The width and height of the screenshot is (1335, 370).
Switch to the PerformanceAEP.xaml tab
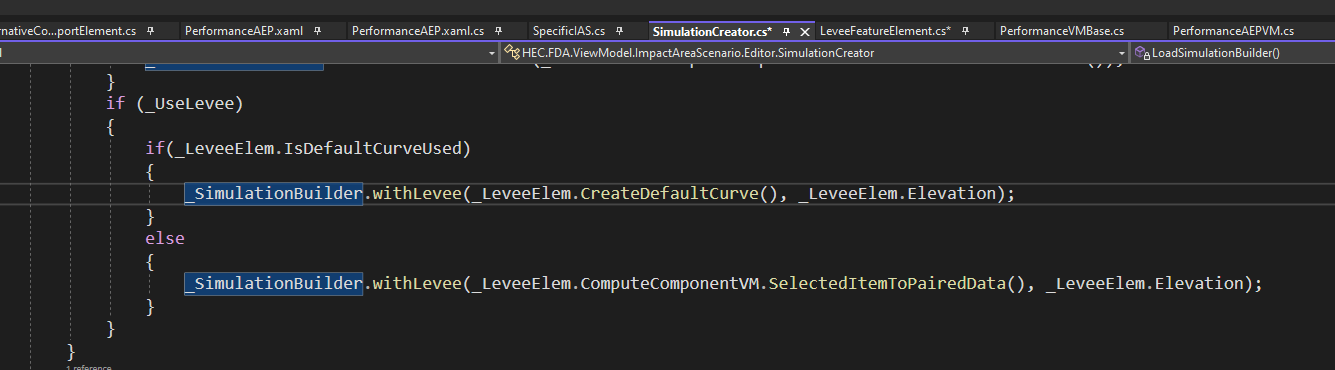(x=245, y=32)
